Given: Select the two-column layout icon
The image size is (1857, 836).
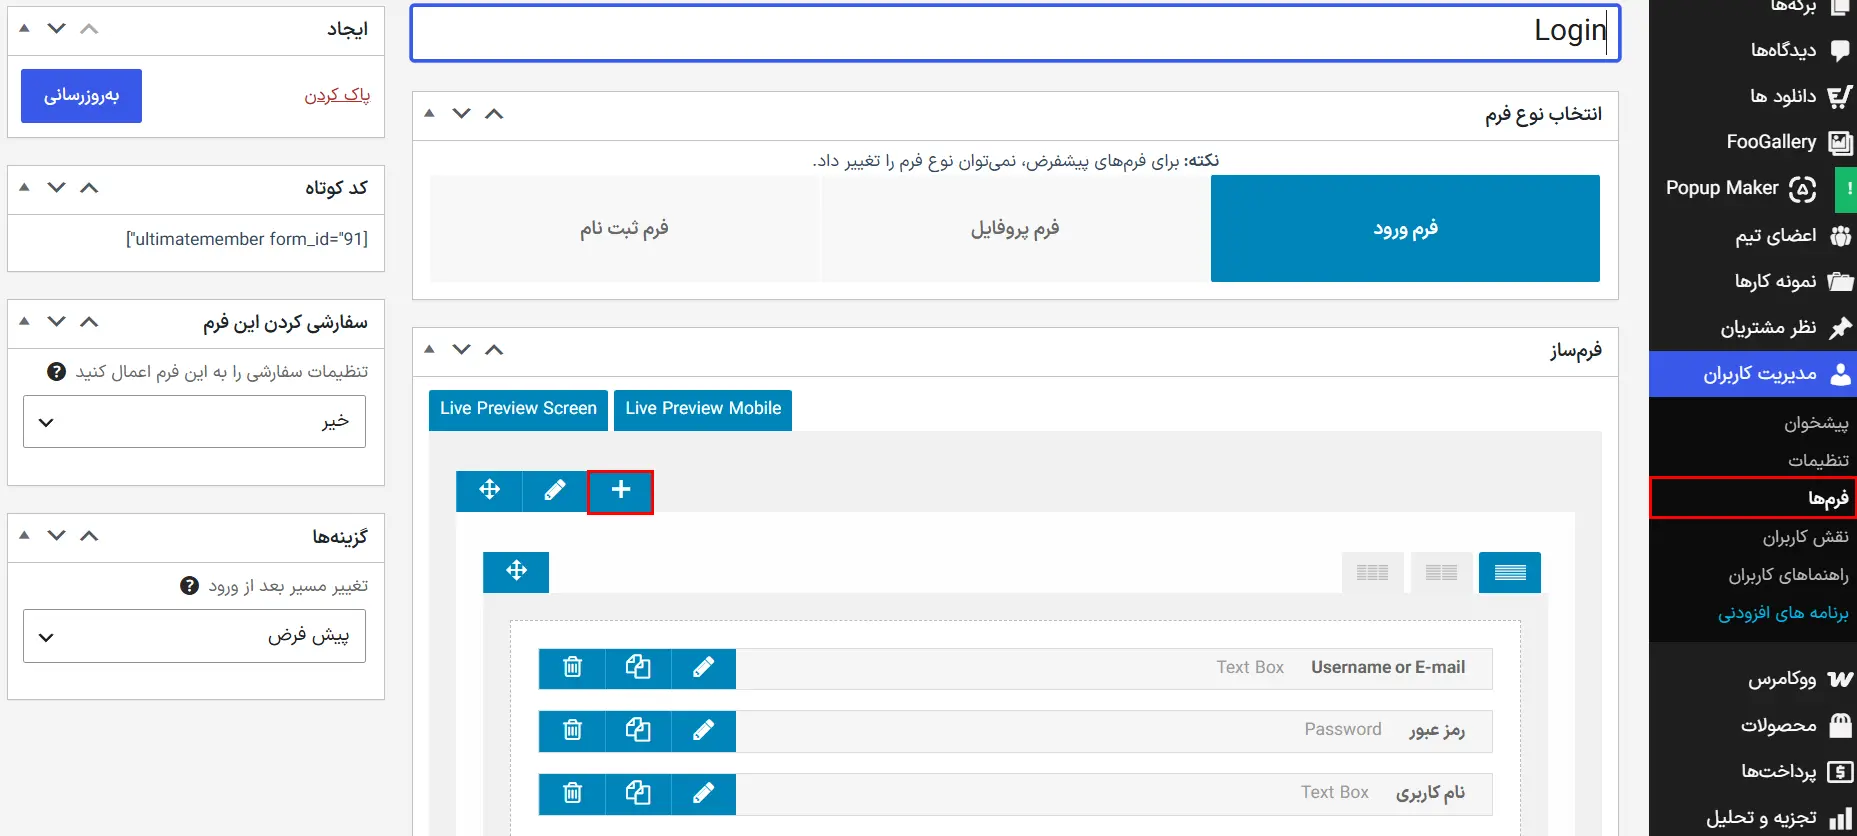Looking at the screenshot, I should (1441, 573).
